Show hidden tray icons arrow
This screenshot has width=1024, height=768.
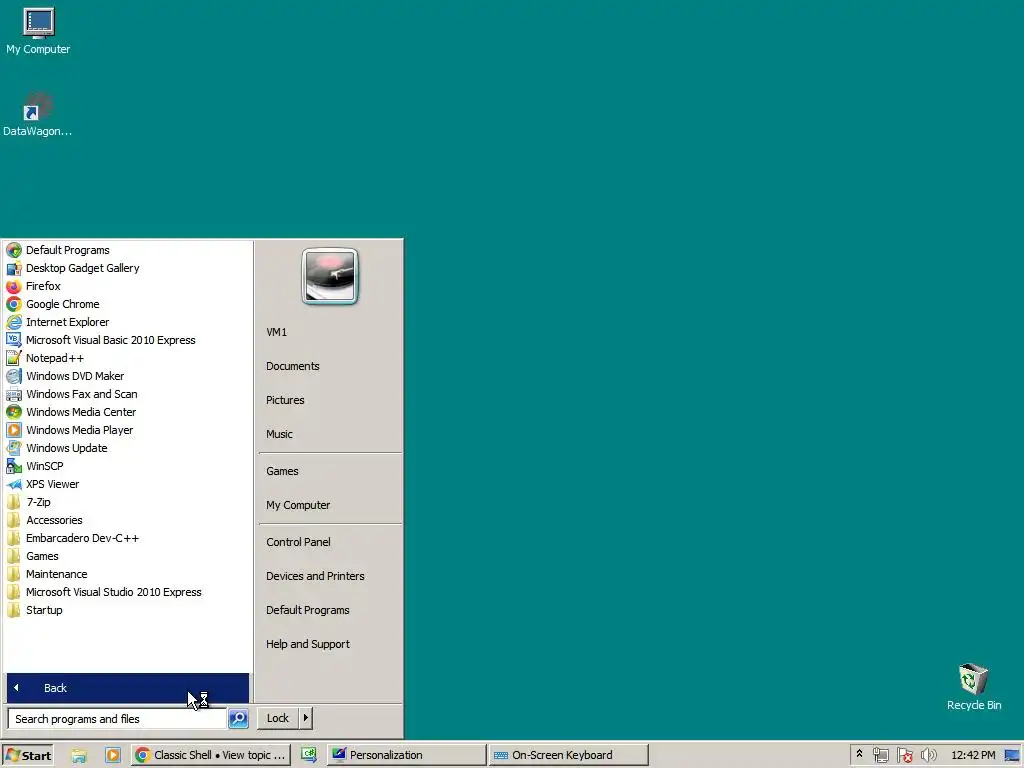pyautogui.click(x=859, y=755)
